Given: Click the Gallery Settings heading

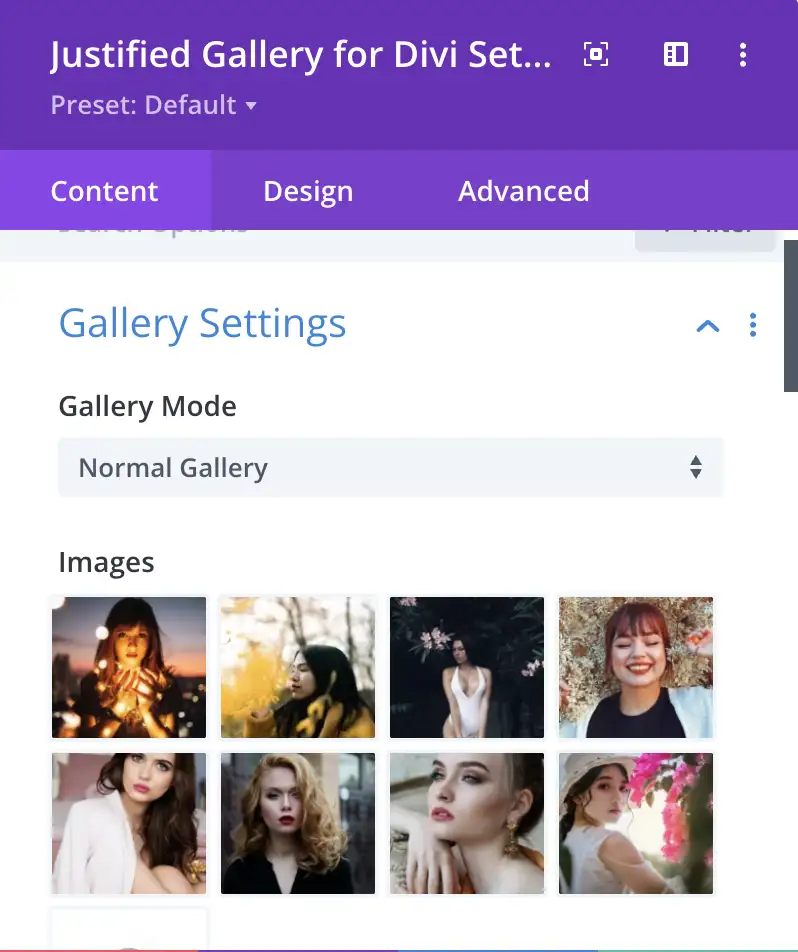Looking at the screenshot, I should click(203, 324).
